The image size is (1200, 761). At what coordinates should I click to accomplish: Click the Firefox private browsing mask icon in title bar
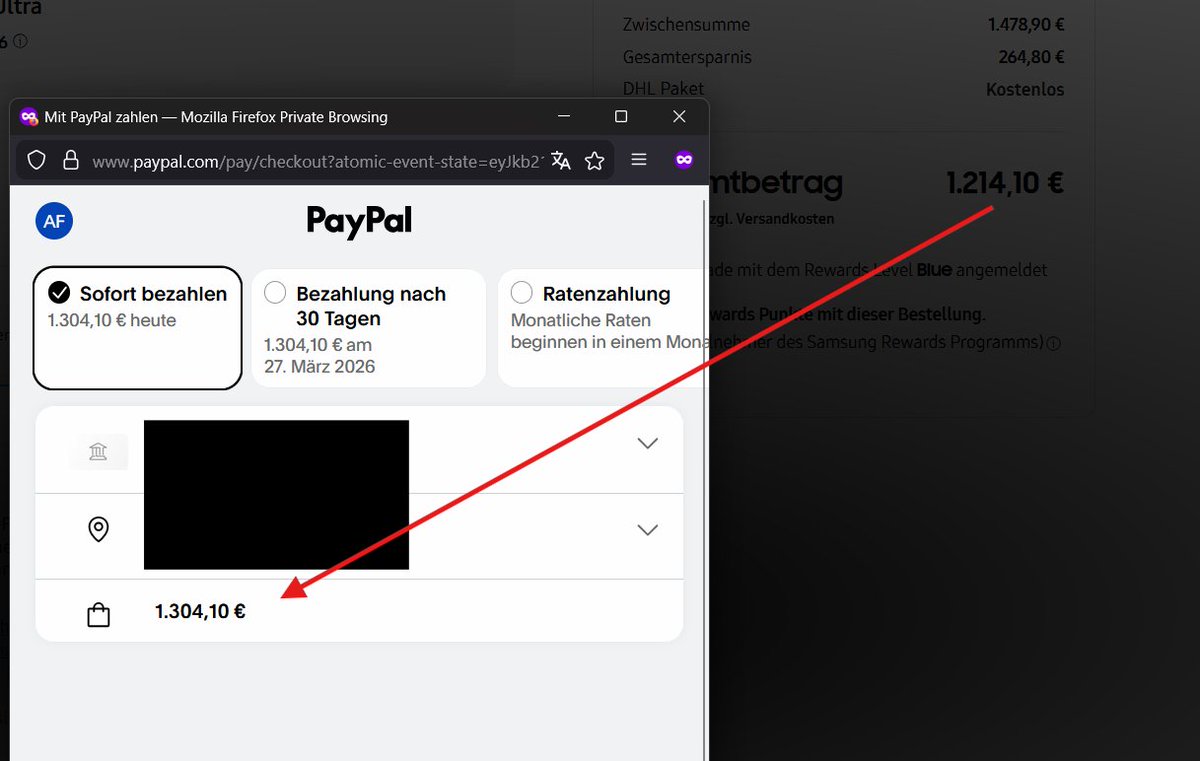point(29,117)
